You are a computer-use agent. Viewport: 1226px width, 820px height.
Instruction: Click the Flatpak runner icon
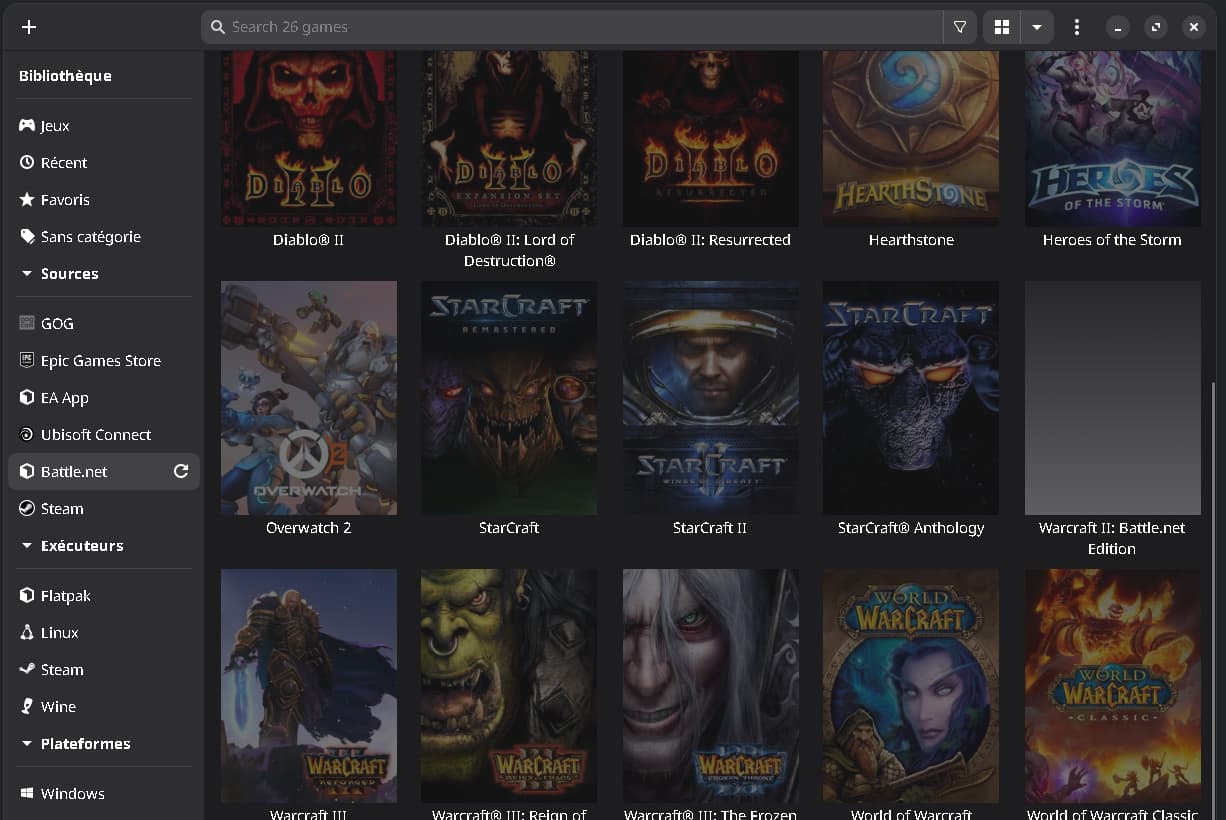click(27, 596)
